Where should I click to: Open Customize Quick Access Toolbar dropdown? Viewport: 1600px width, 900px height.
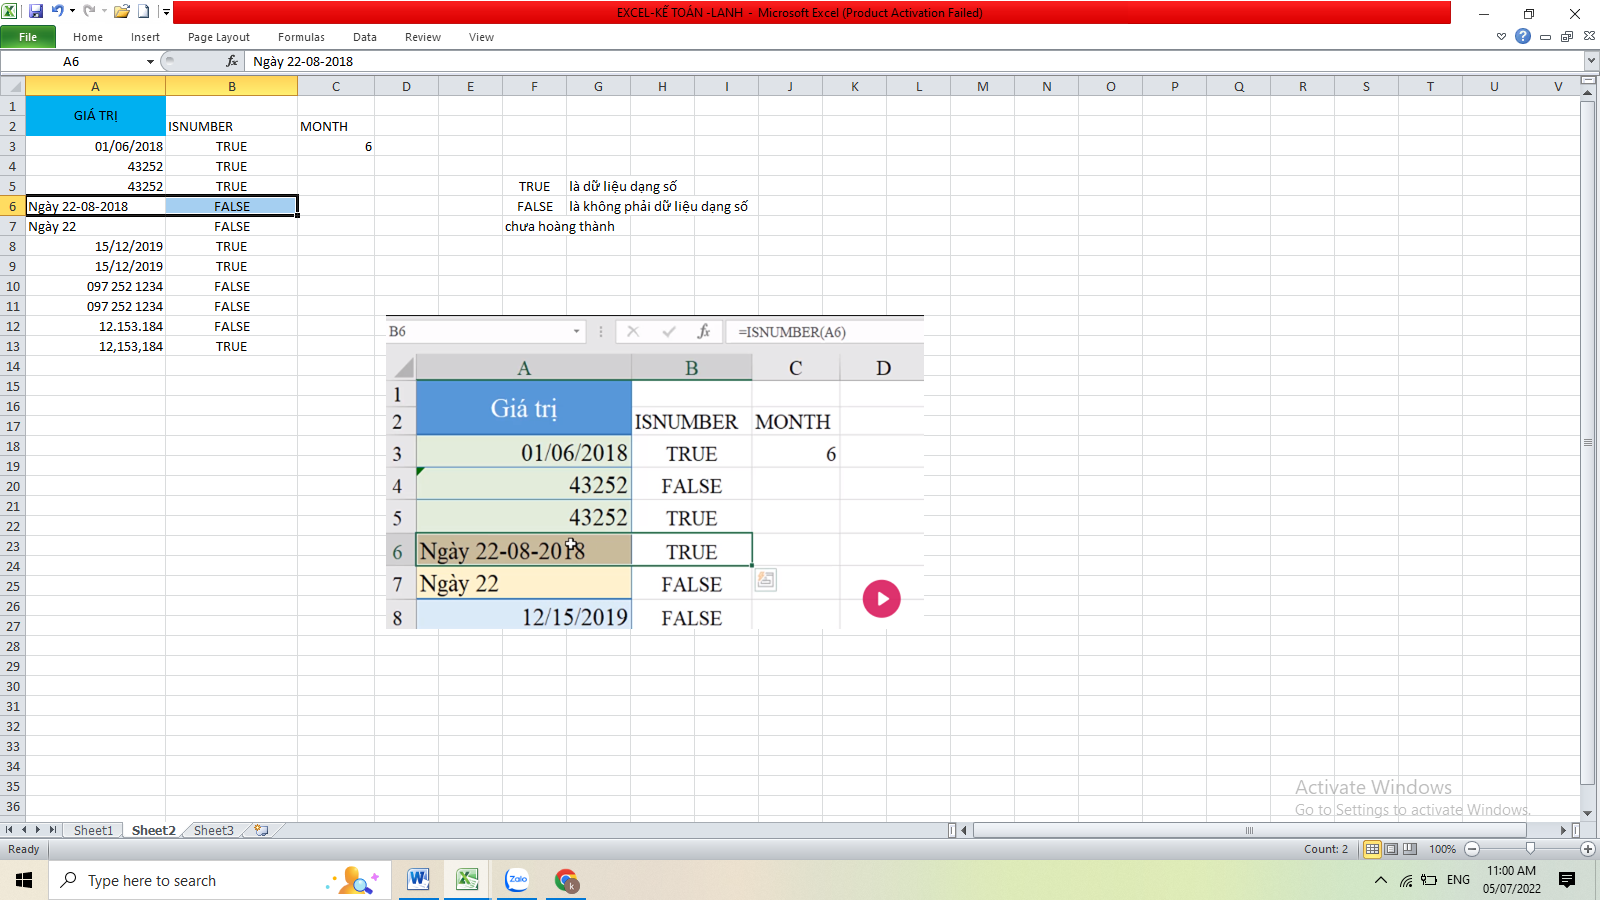[x=166, y=12]
